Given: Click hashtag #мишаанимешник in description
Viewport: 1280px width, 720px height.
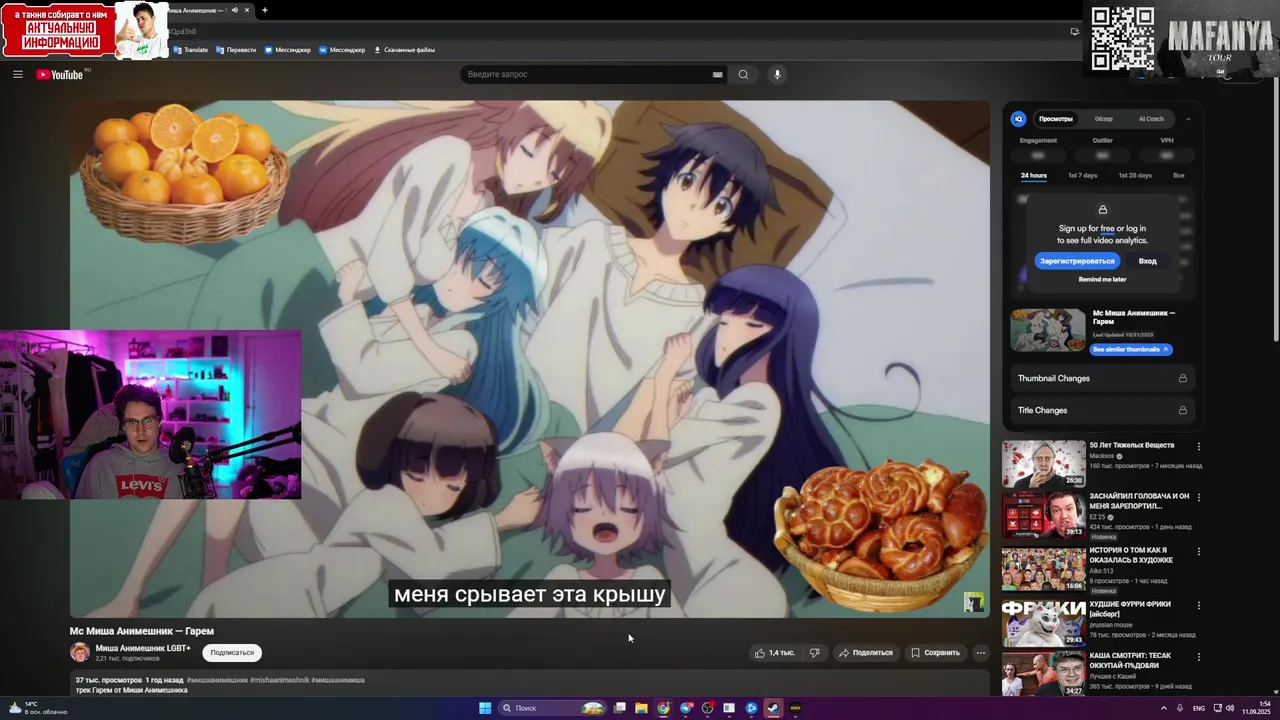Looking at the screenshot, I should click(x=217, y=680).
